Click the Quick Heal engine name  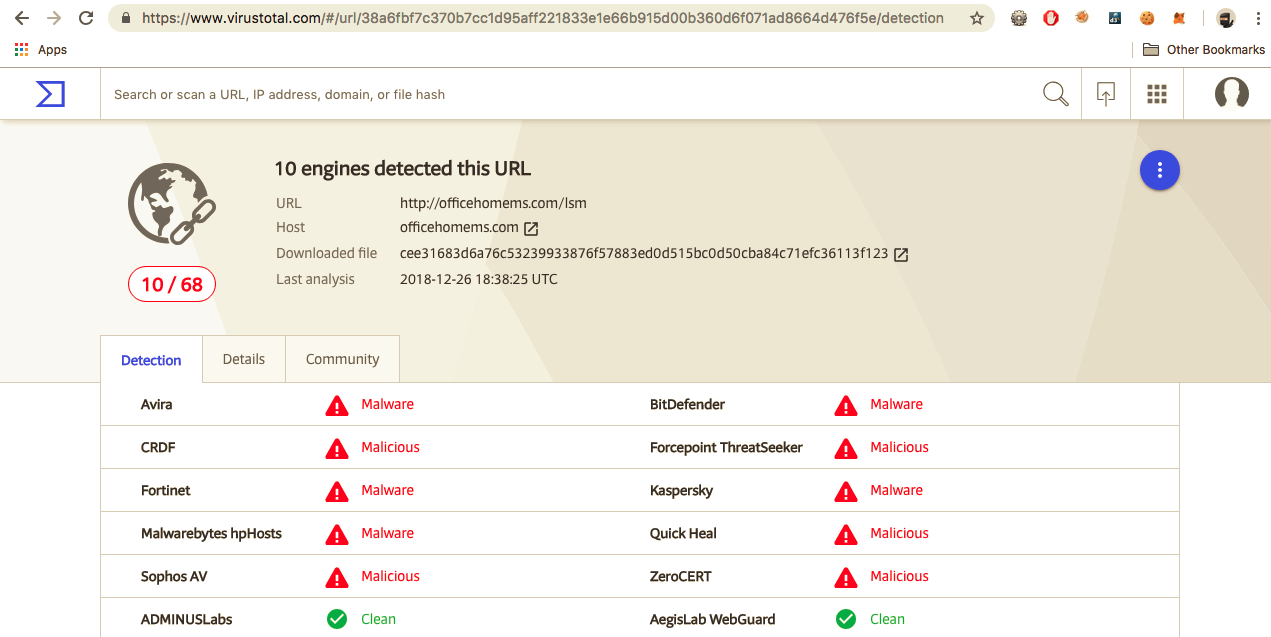click(x=683, y=534)
